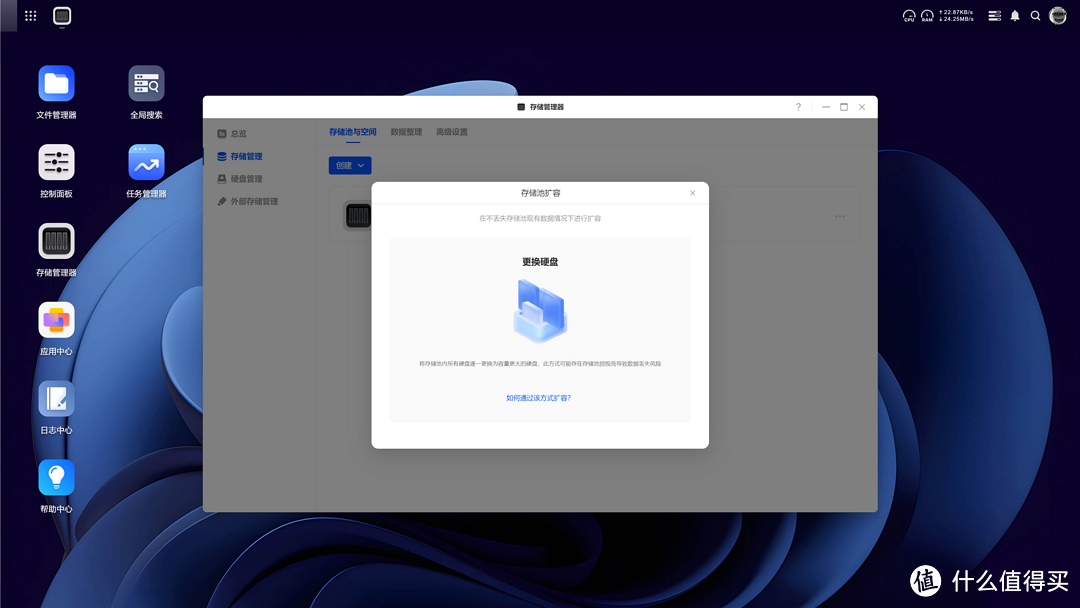The width and height of the screenshot is (1080, 608).
Task: Select 硬盘管理 in the sidebar
Action: tap(240, 179)
